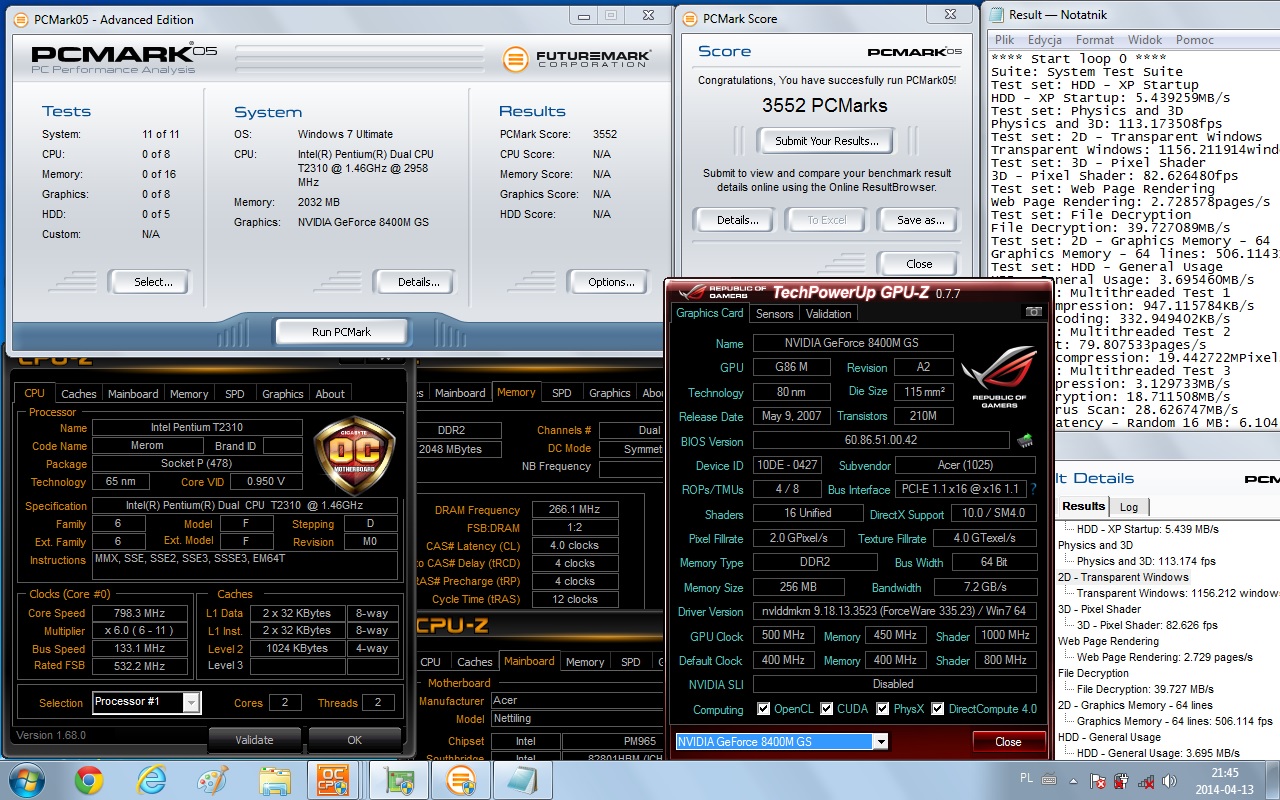Click Save as... in PCMark Score
The height and width of the screenshot is (800, 1280).
[920, 220]
